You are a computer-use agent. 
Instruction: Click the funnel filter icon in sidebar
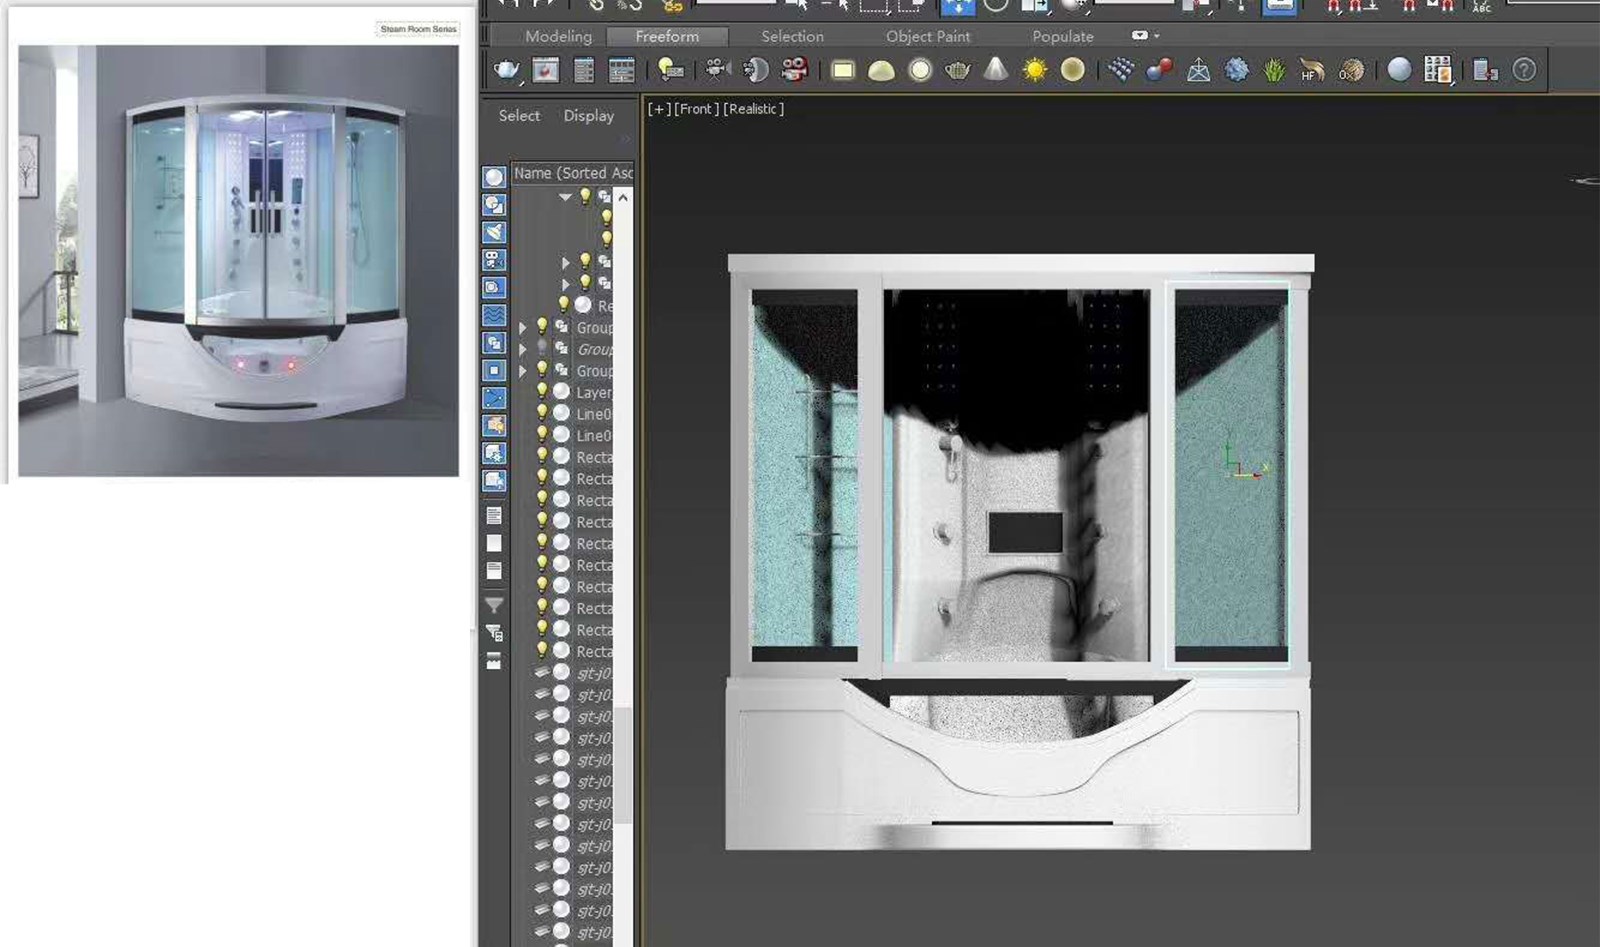494,605
